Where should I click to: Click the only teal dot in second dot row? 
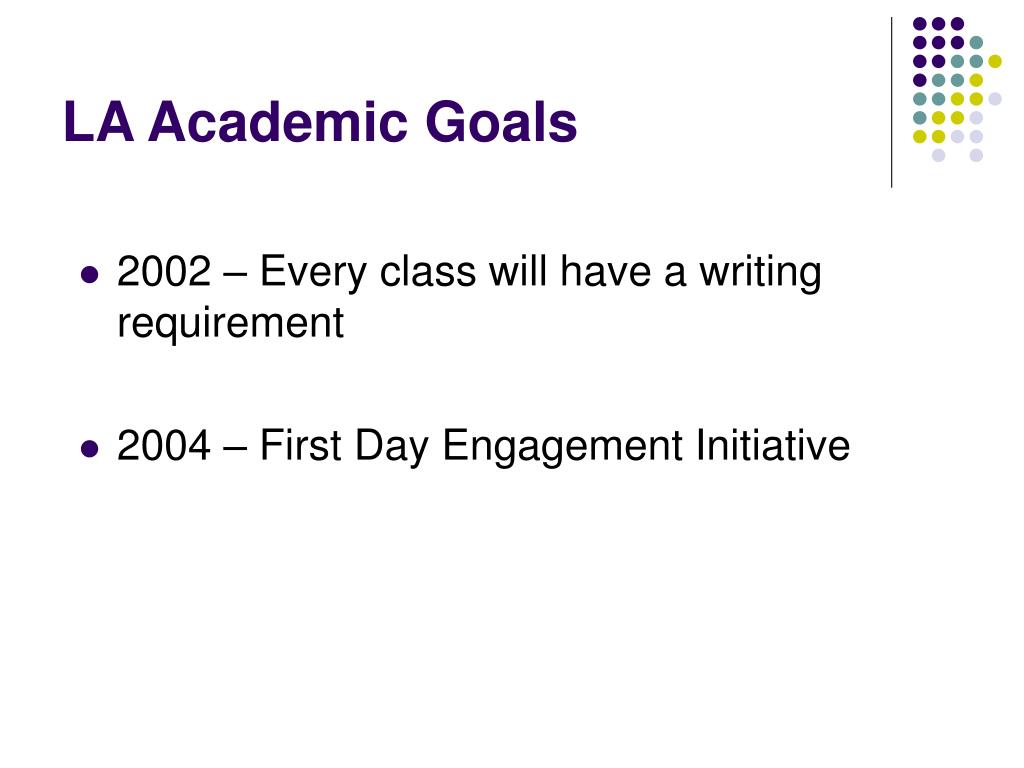click(x=976, y=43)
